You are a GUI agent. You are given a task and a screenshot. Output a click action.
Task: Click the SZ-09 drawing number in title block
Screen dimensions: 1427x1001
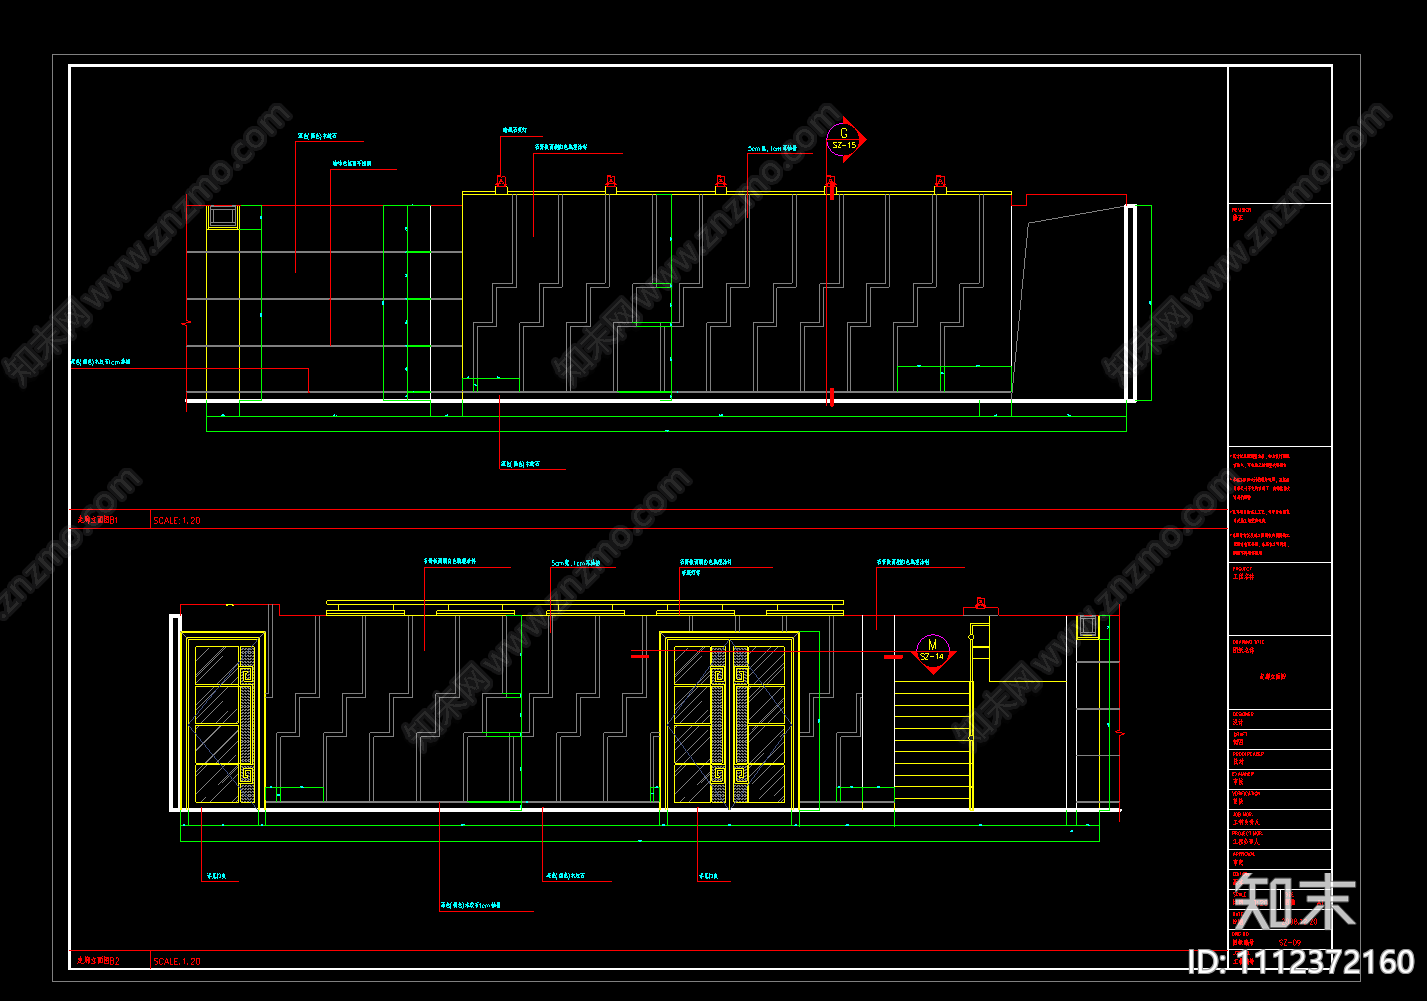pos(1290,942)
